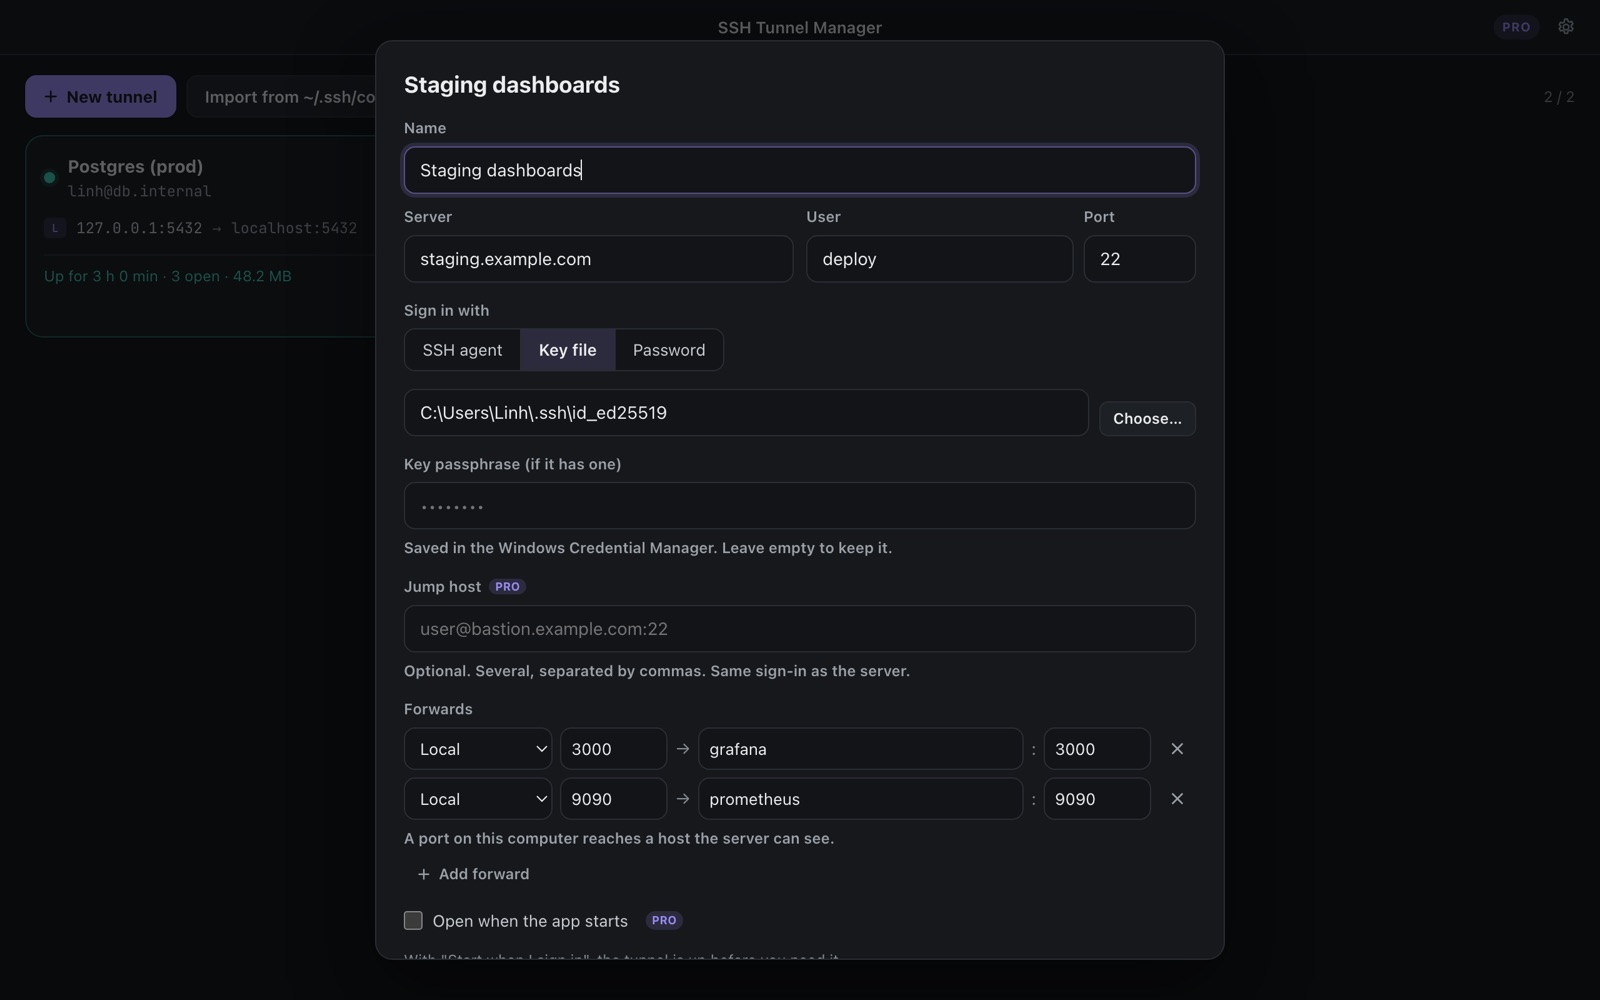Click the 2 / 2 tunnel counter
This screenshot has height=1000, width=1600.
pyautogui.click(x=1559, y=97)
